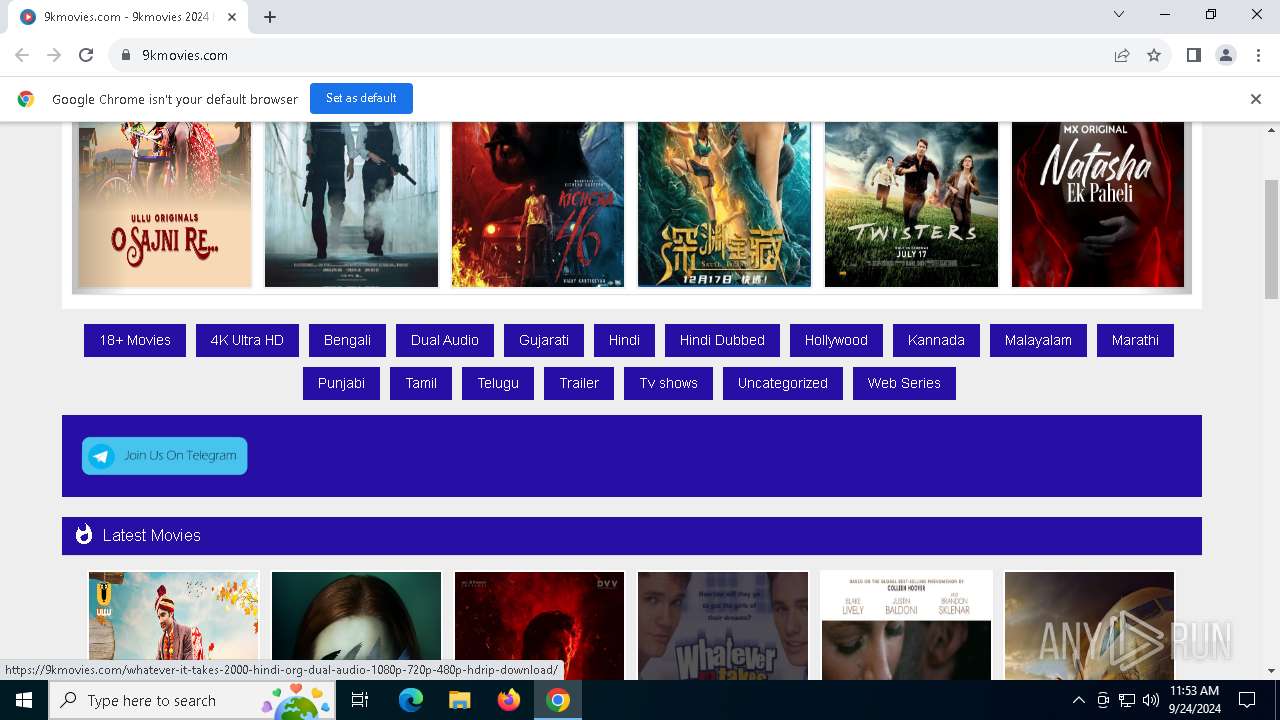Click the Set as default button

click(x=361, y=98)
